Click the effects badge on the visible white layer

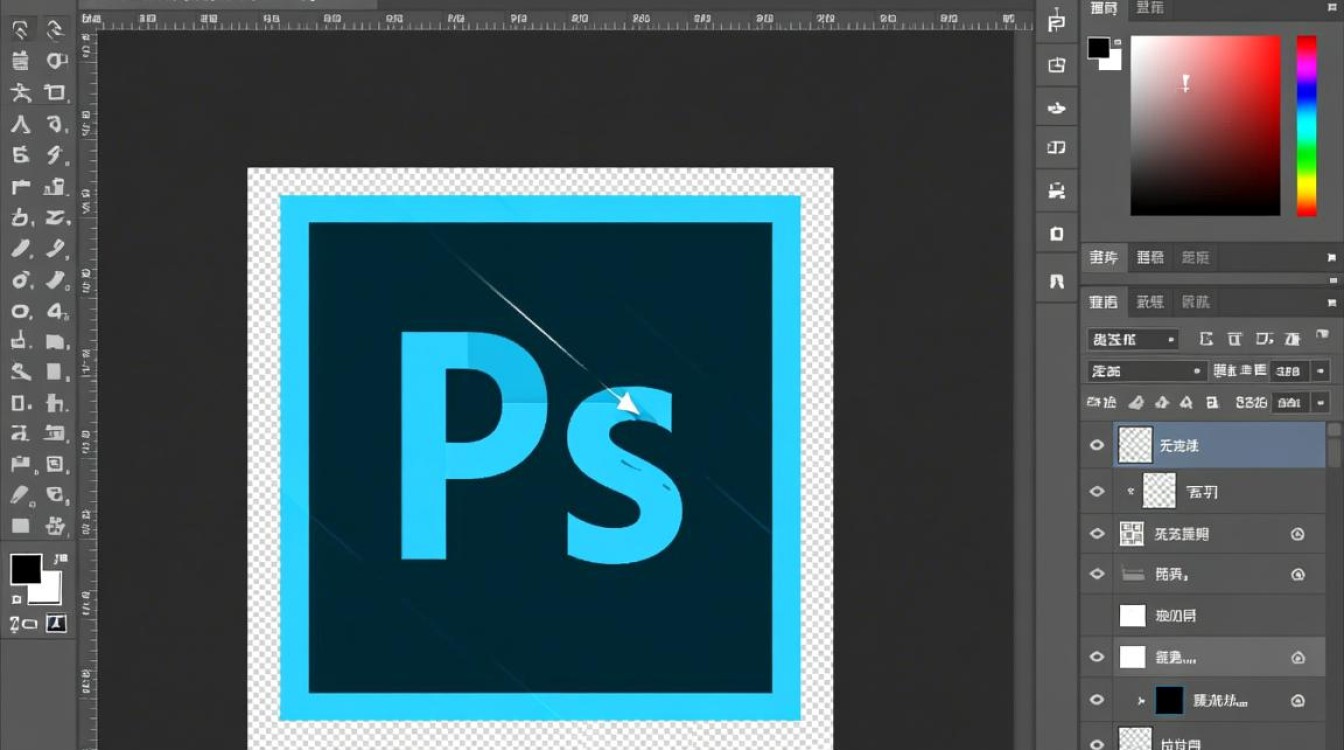pos(1298,657)
